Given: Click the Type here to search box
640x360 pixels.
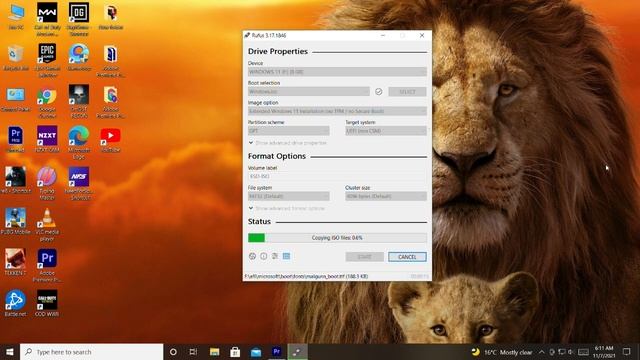Looking at the screenshot, I should coord(92,352).
